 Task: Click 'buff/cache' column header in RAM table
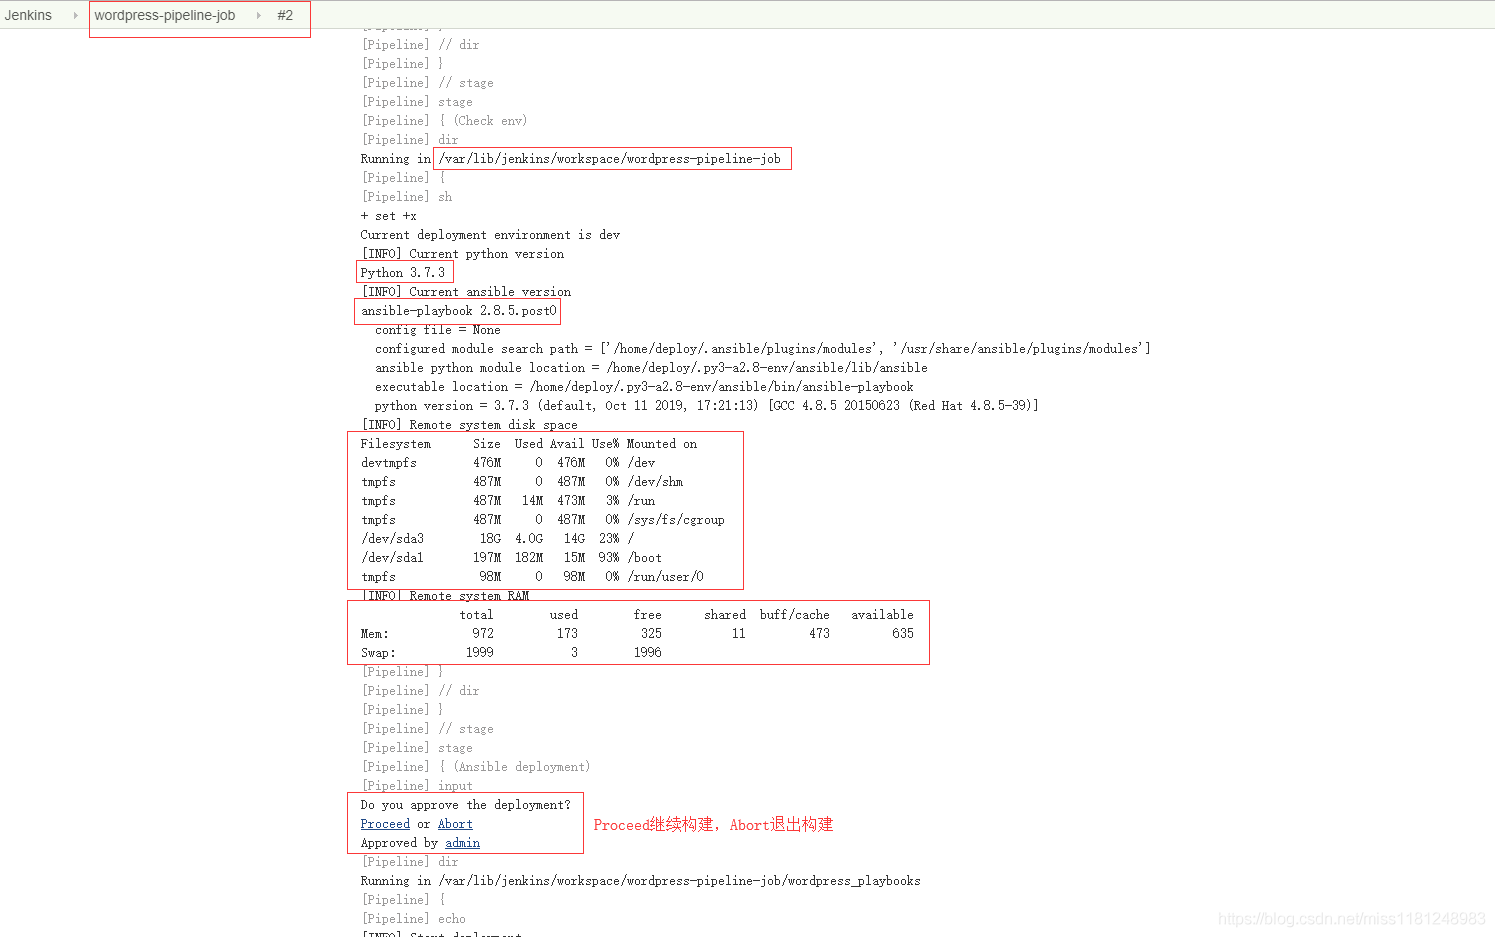point(794,615)
